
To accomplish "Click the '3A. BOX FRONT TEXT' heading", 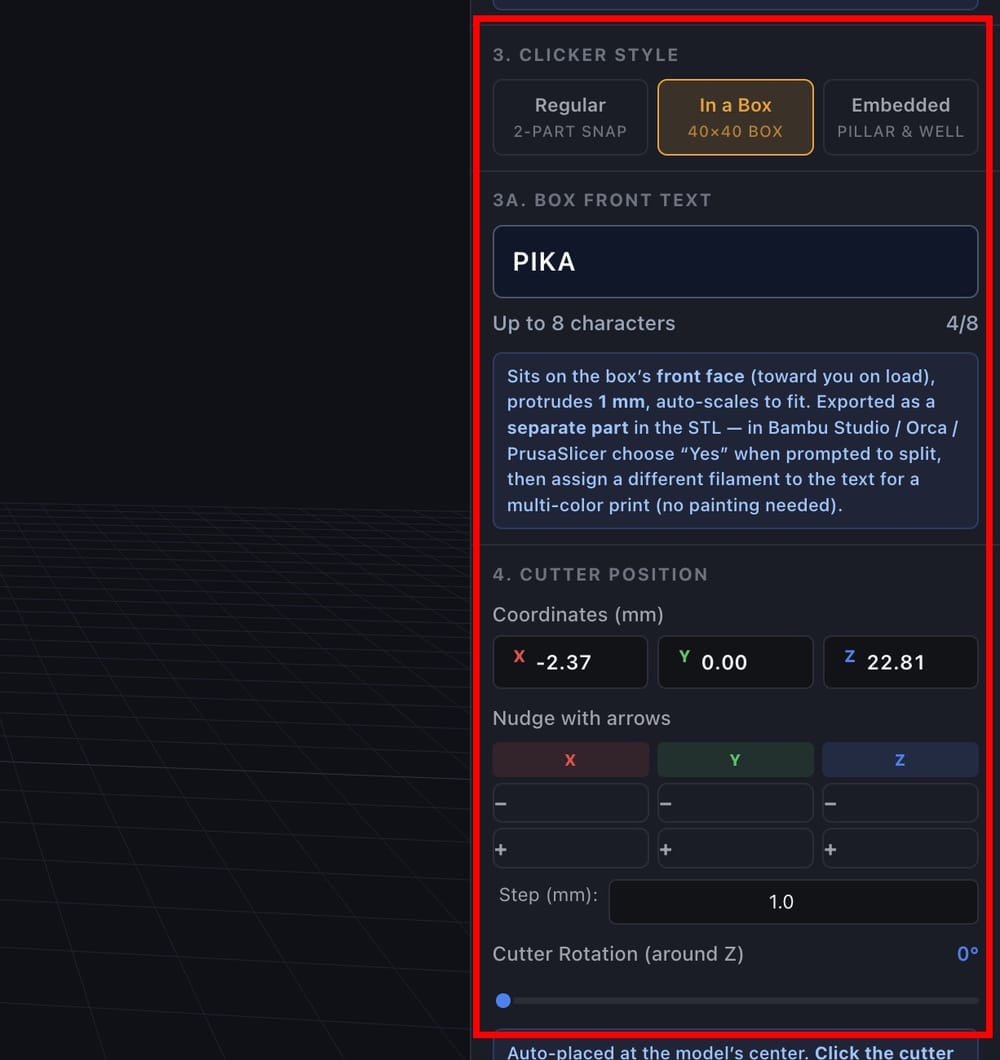I will 602,200.
